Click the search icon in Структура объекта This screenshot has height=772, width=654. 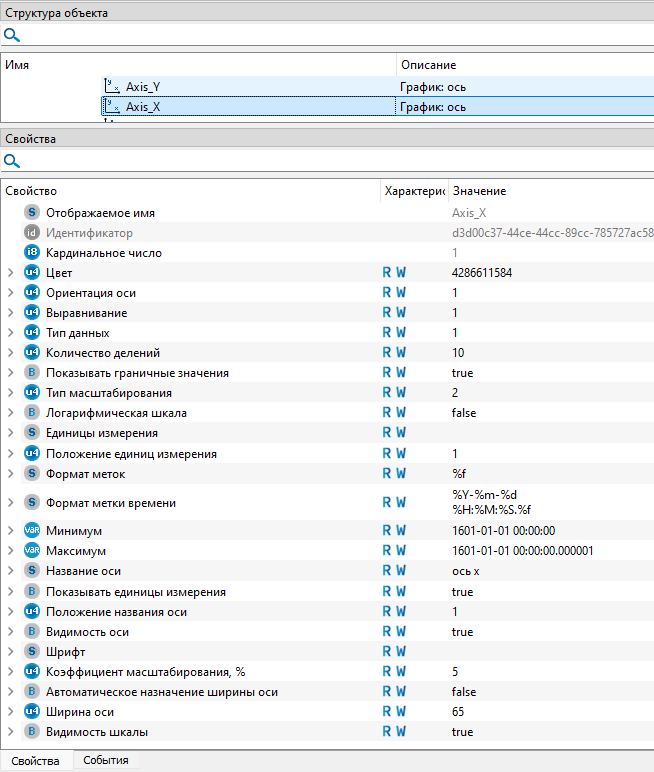12,35
